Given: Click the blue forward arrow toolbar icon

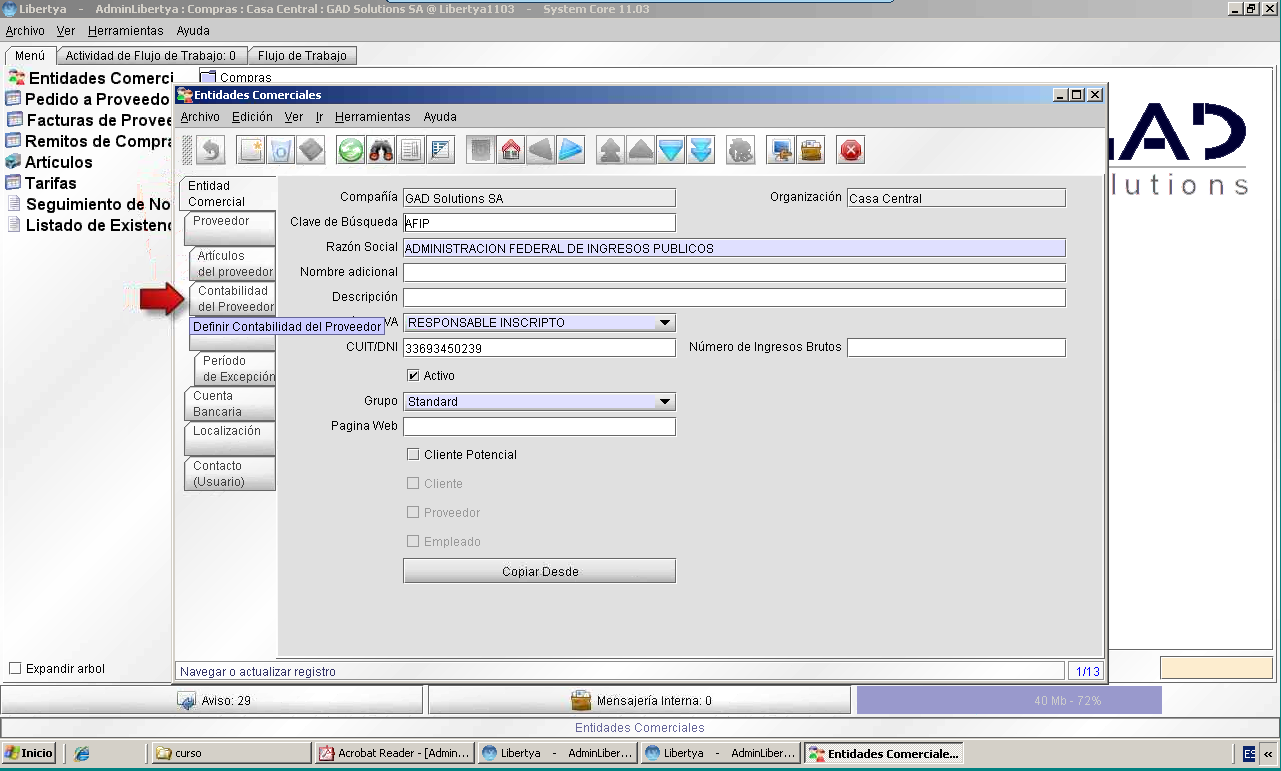Looking at the screenshot, I should (x=571, y=150).
